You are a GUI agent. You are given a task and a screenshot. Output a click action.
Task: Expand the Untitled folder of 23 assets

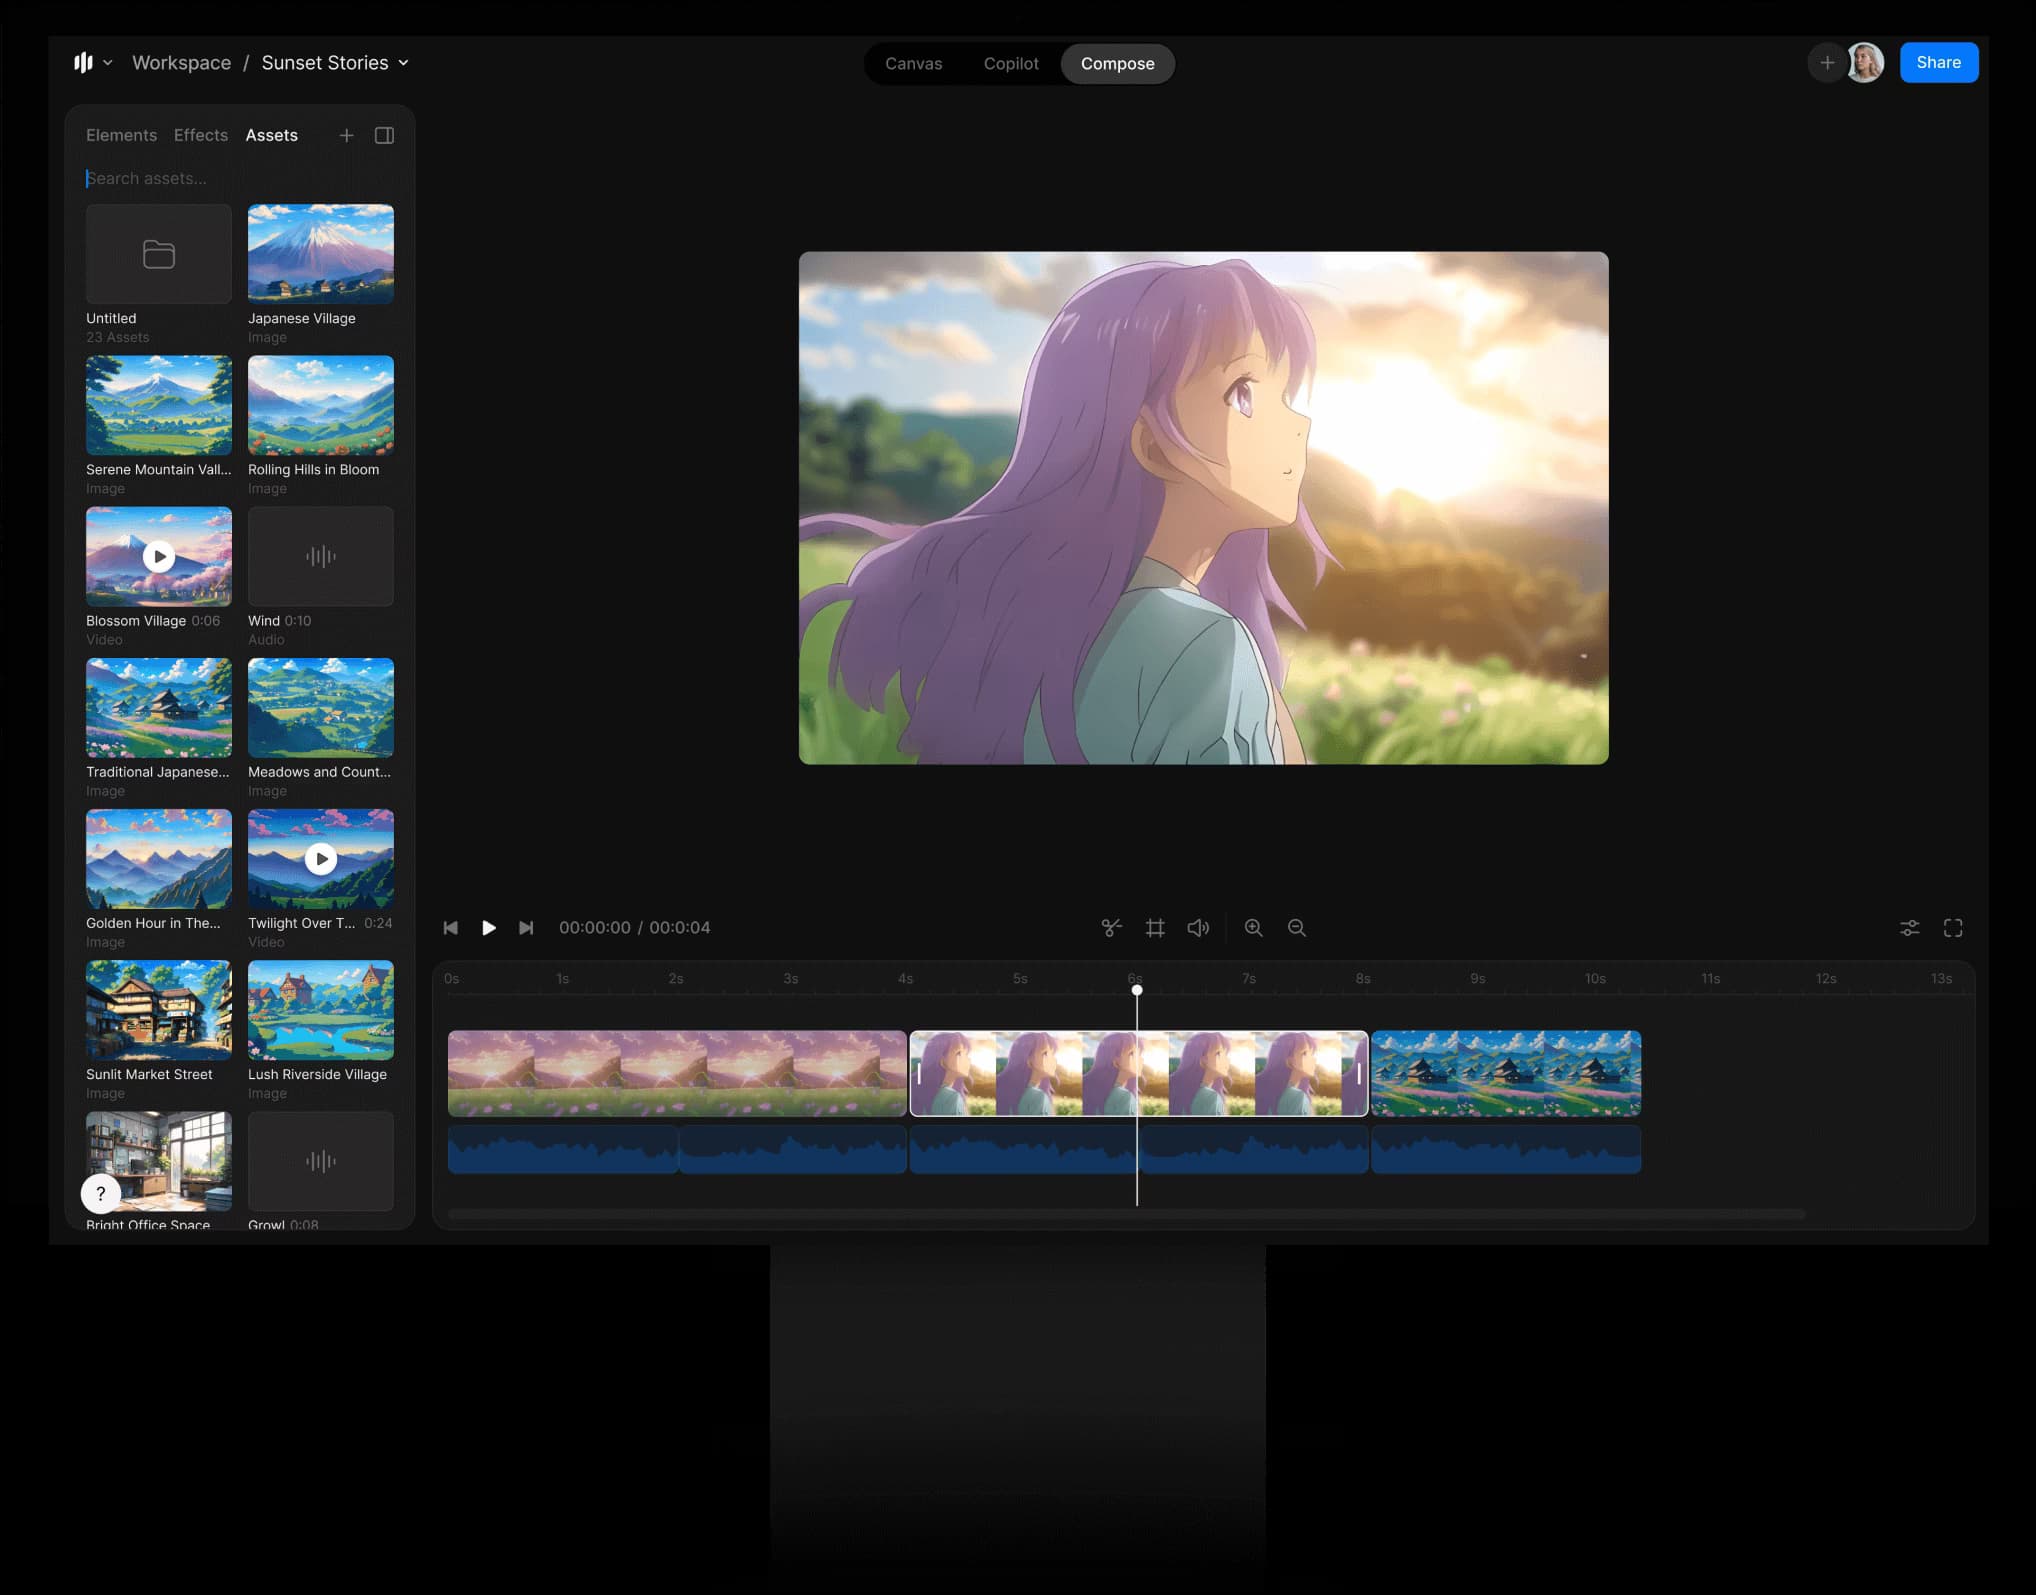tap(158, 254)
